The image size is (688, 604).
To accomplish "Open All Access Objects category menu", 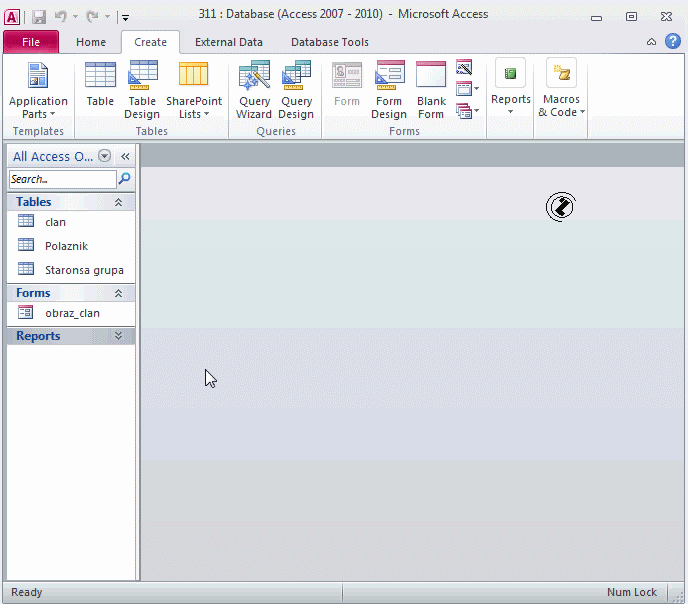I will (104, 156).
